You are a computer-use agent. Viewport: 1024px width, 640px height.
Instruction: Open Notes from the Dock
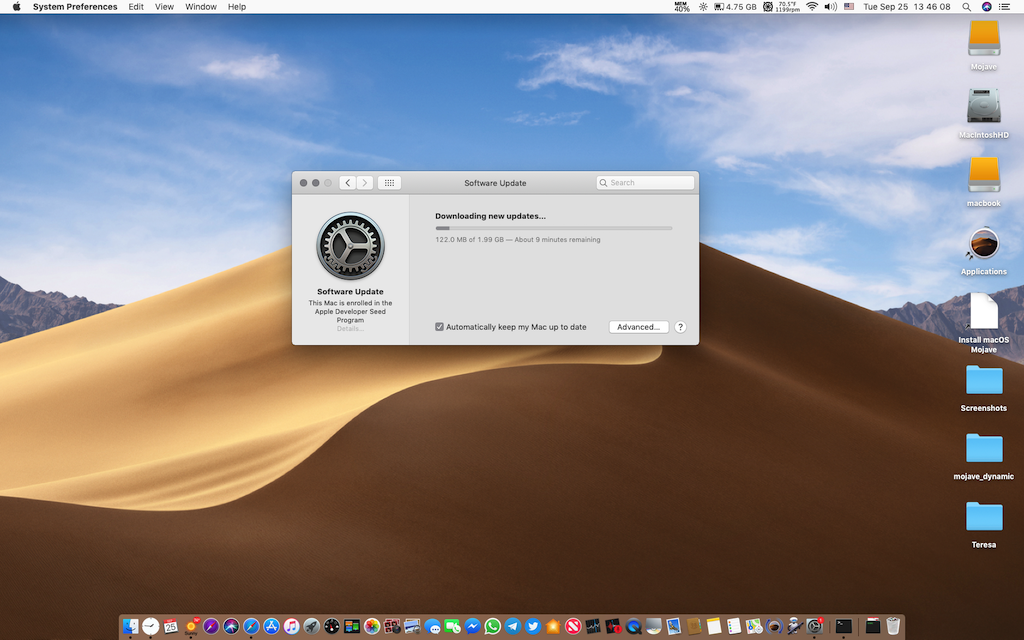click(x=714, y=626)
